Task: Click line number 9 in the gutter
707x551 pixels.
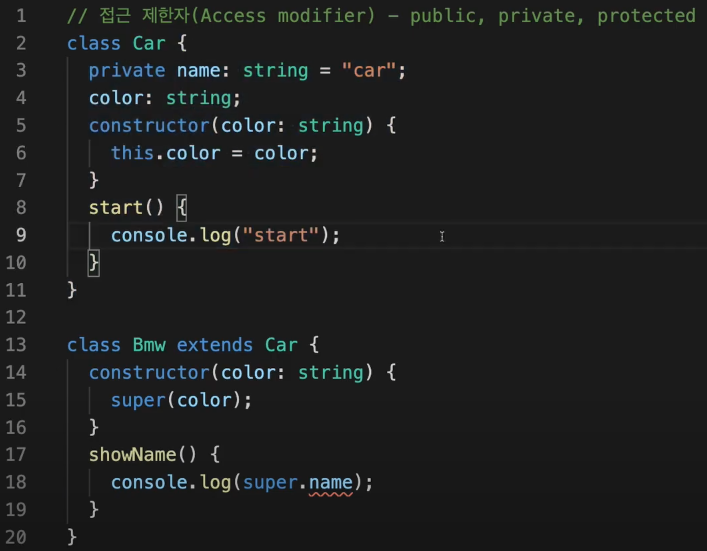Action: [x=21, y=235]
